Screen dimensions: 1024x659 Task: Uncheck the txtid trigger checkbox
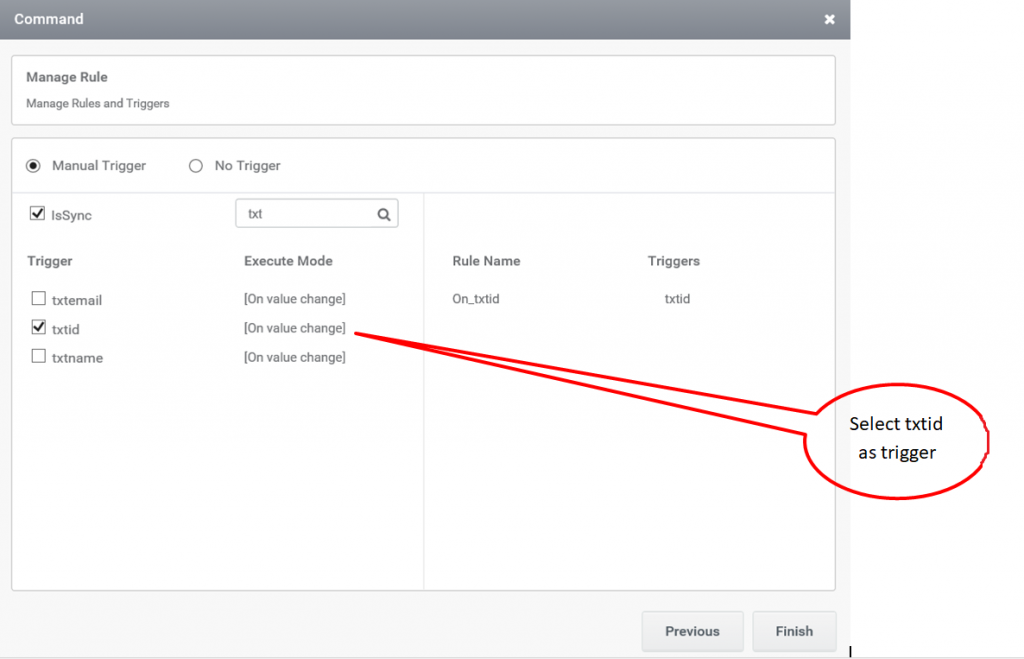(39, 327)
